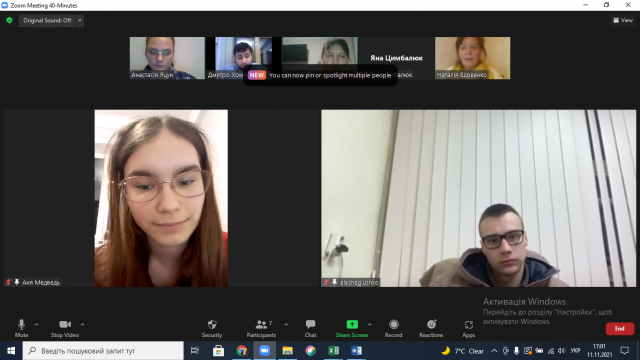This screenshot has width=640, height=360.
Task: Click muted microphone icon on aleshag video
Action: point(326,282)
